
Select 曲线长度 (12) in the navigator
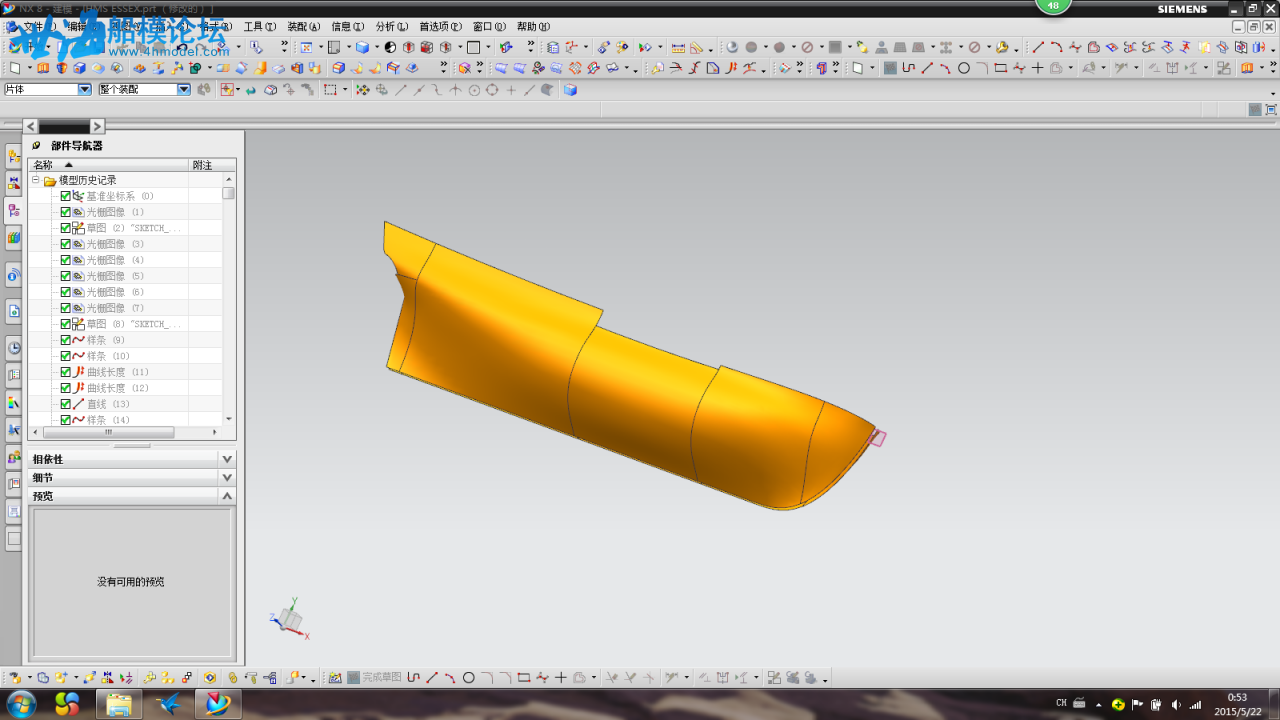pos(117,388)
